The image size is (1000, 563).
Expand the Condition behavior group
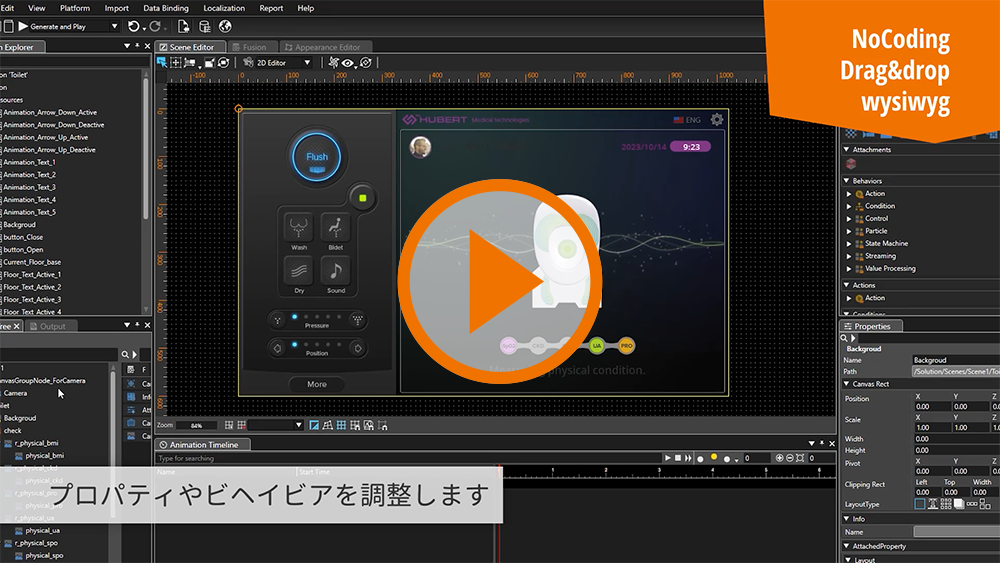tap(849, 206)
